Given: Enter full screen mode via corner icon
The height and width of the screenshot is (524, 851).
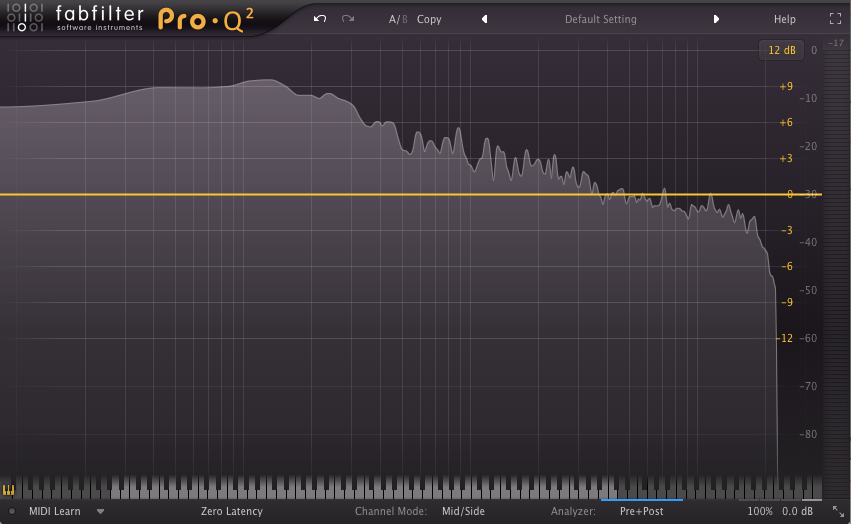Looking at the screenshot, I should [835, 18].
